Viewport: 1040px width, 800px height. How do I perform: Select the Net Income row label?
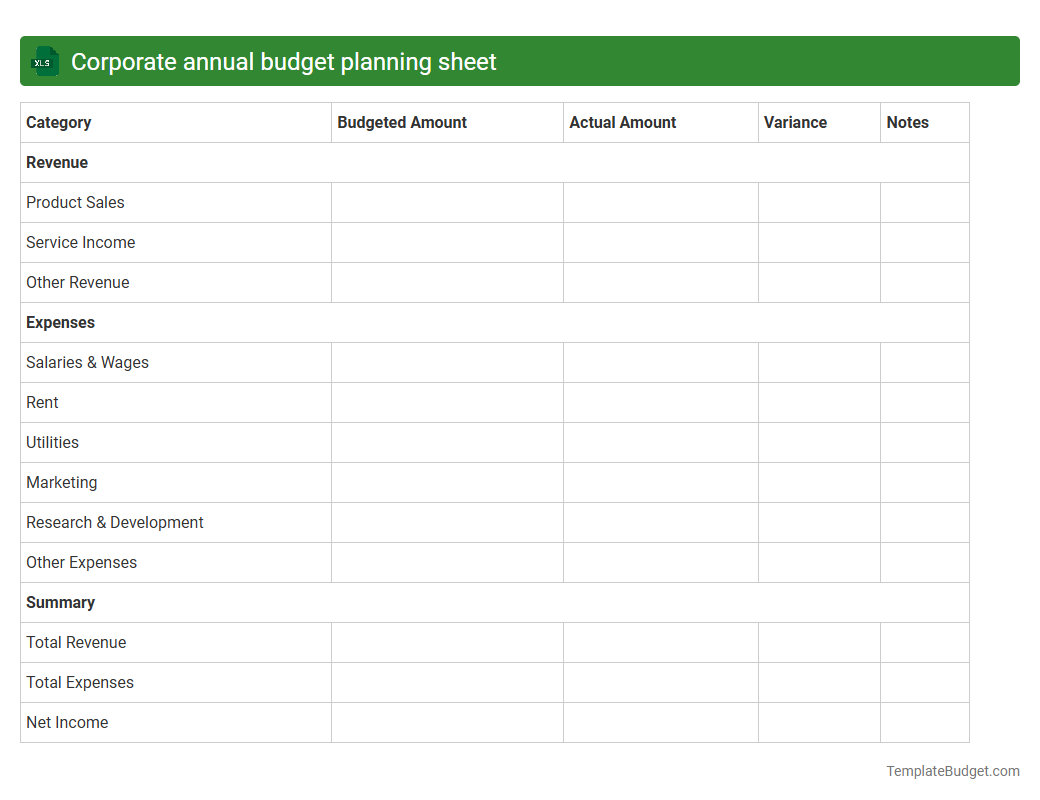(67, 722)
